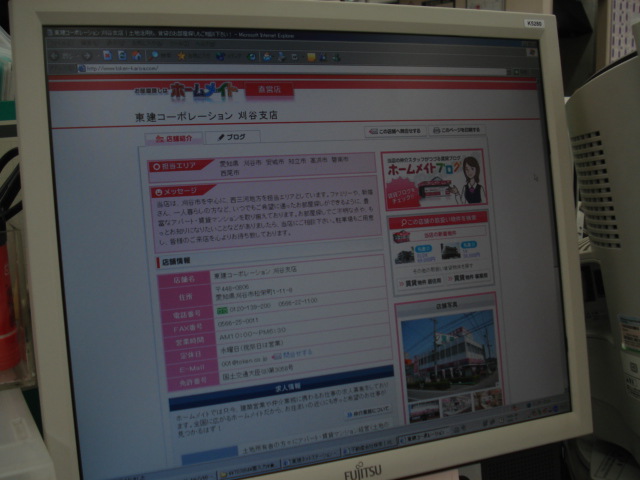
Task: Switch to the active 東建コーポレーション taskbar item
Action: point(423,437)
